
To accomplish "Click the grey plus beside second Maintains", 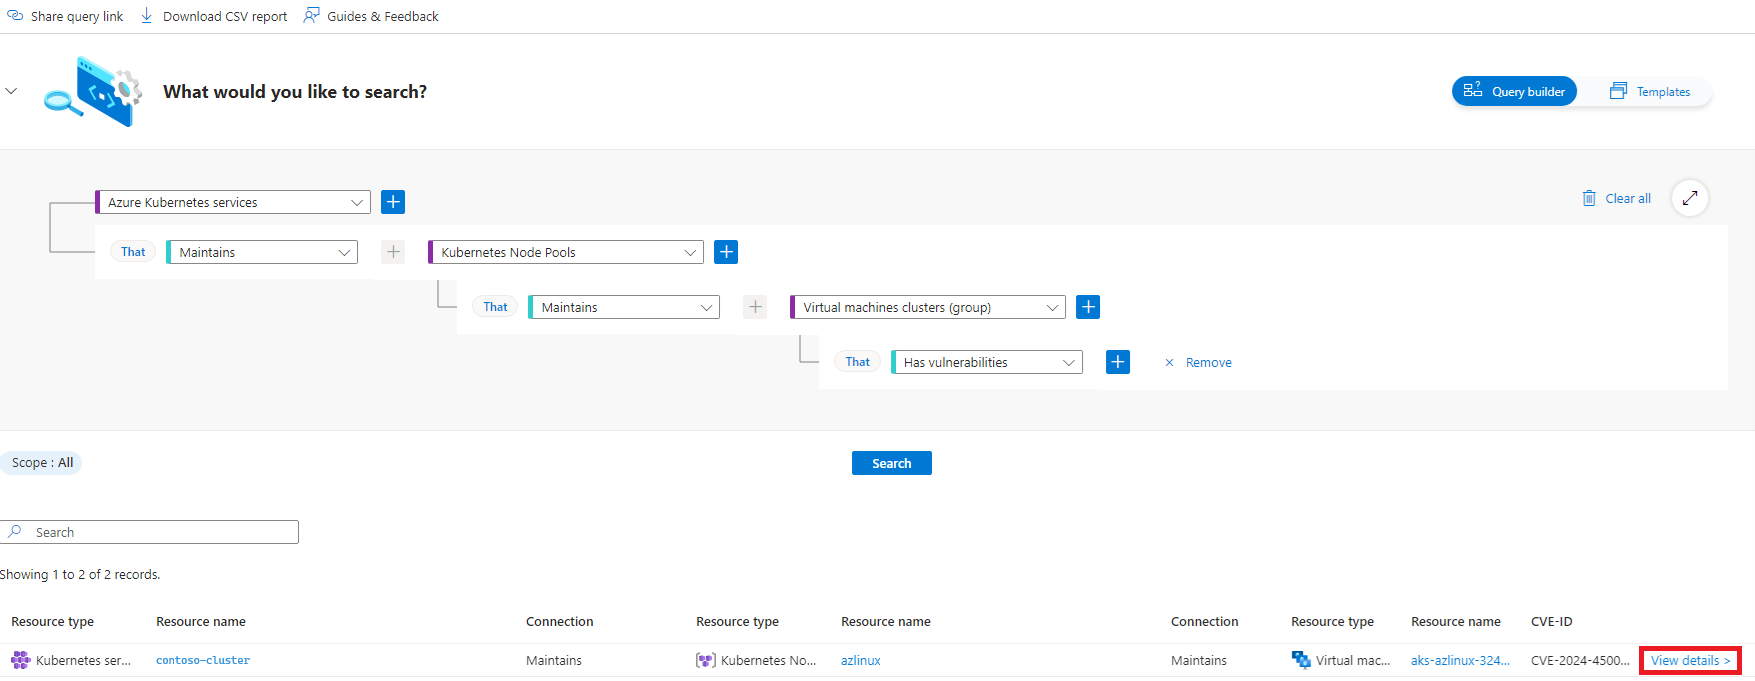I will click(755, 307).
